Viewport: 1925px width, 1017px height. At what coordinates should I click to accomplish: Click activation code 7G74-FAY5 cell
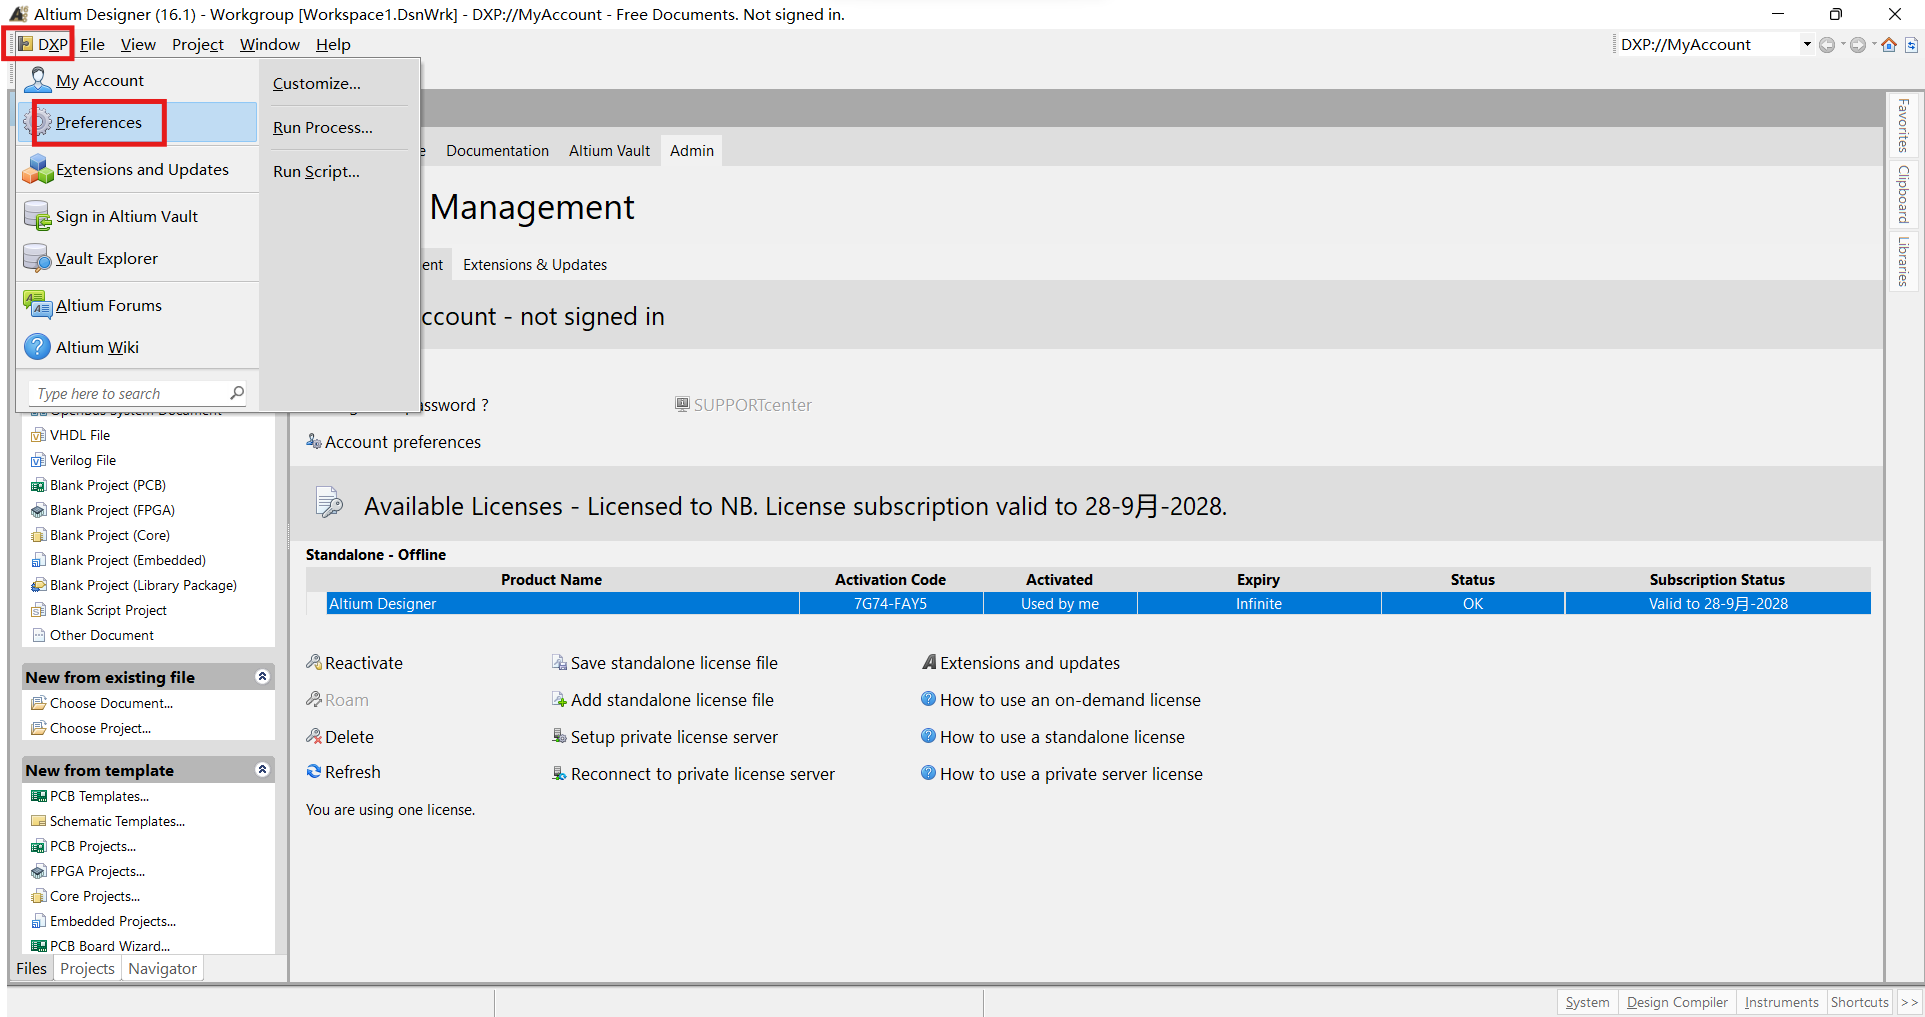tap(890, 603)
